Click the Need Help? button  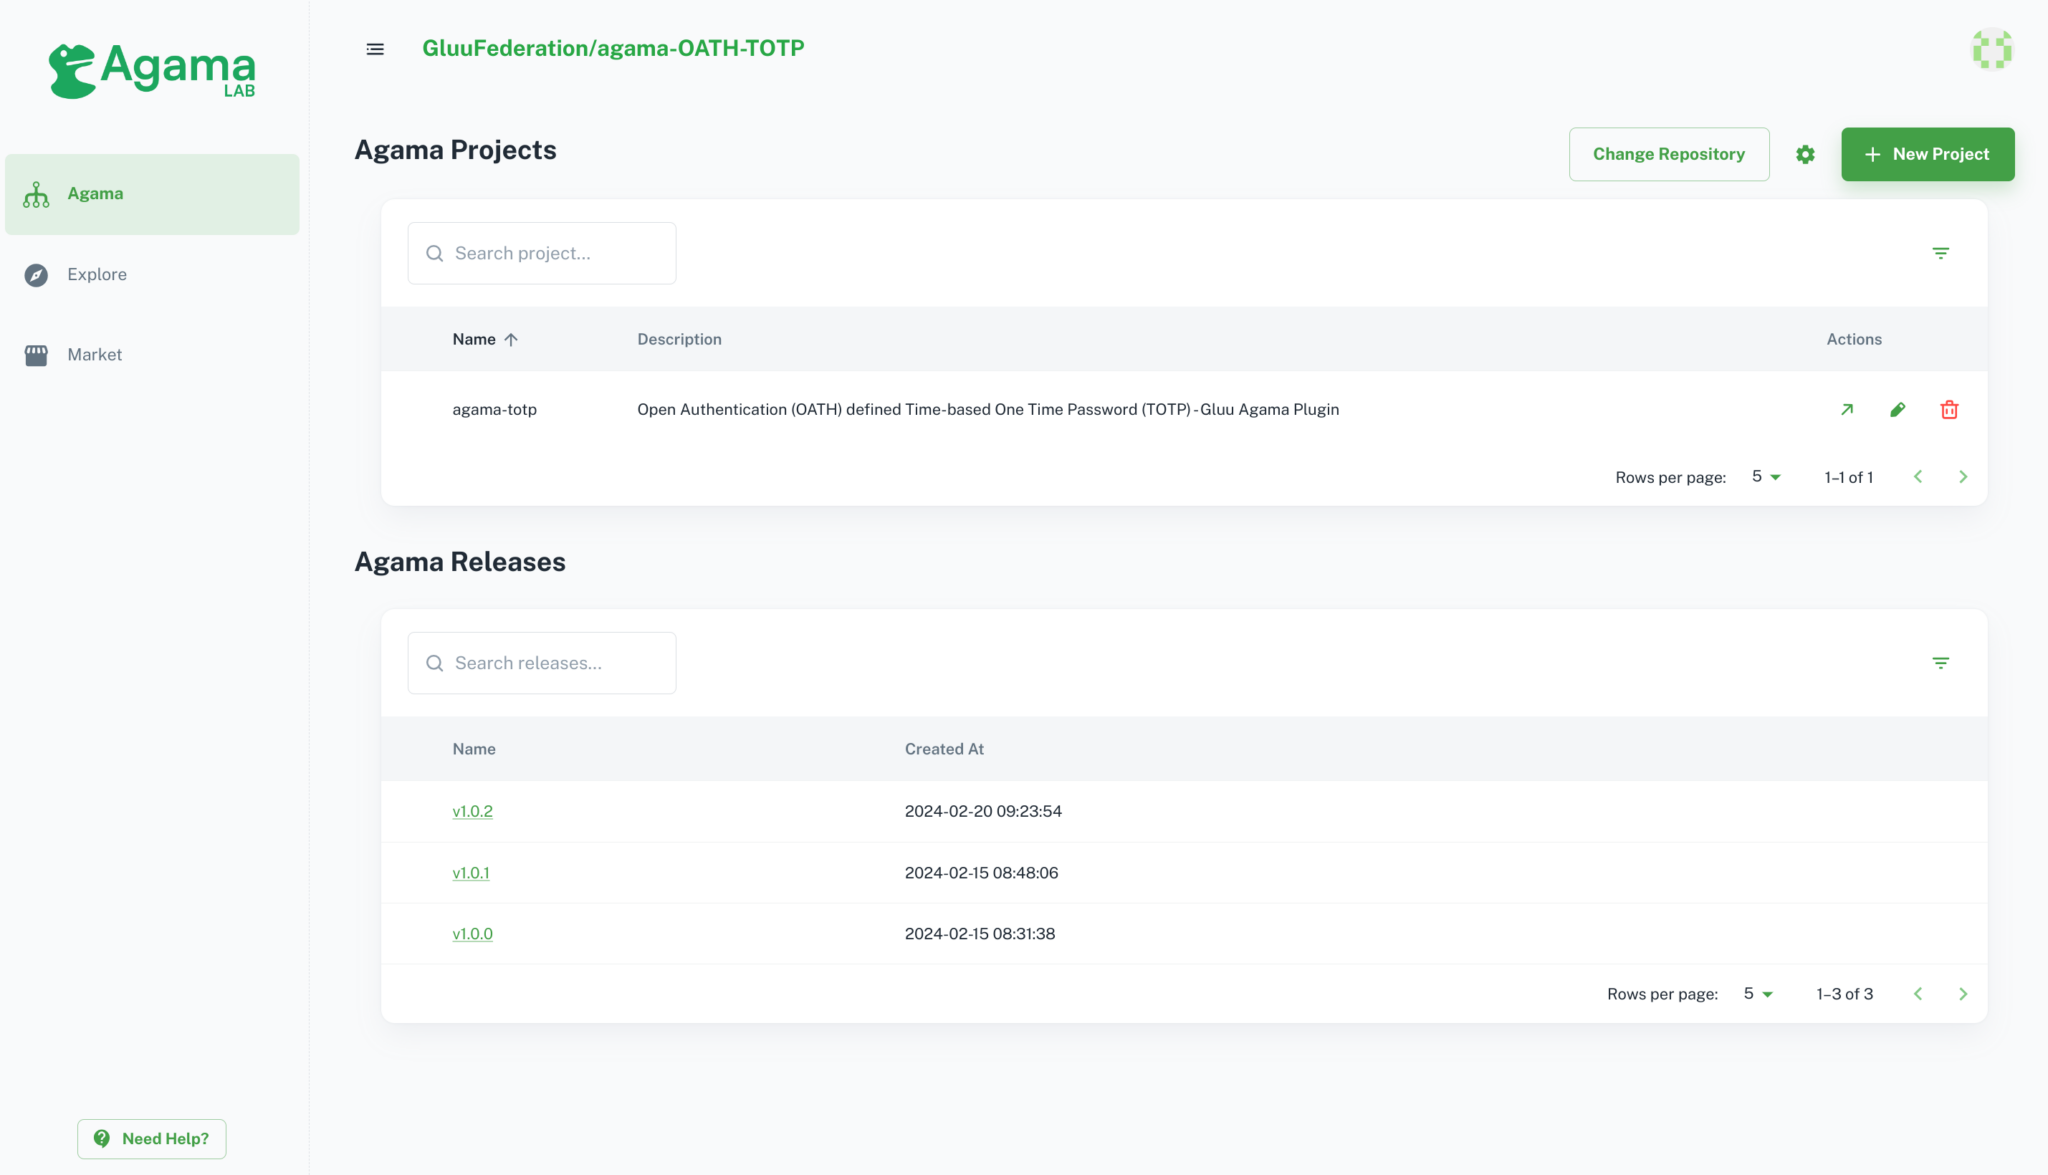pyautogui.click(x=152, y=1139)
